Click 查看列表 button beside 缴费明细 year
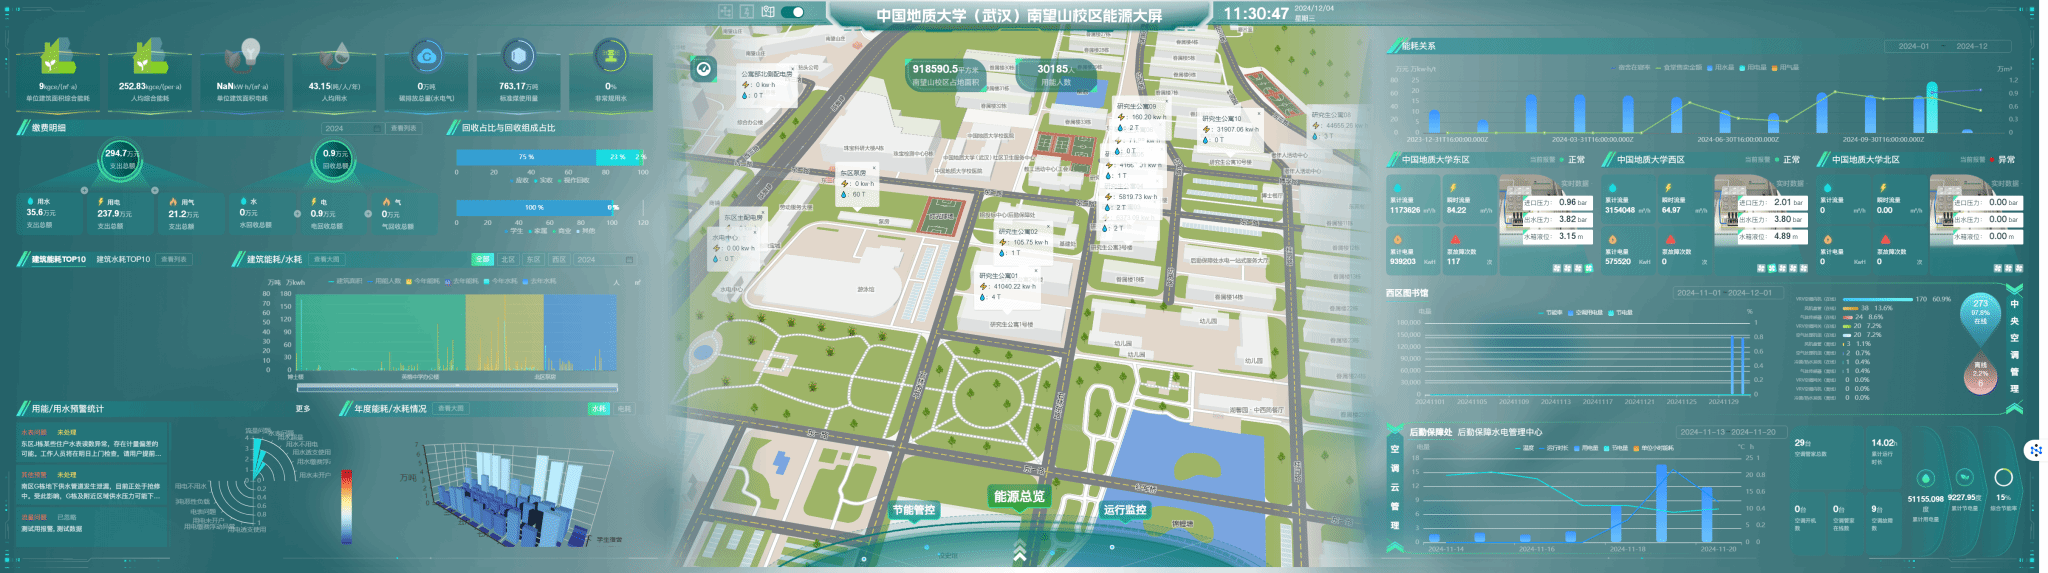The height and width of the screenshot is (573, 2048). (403, 128)
